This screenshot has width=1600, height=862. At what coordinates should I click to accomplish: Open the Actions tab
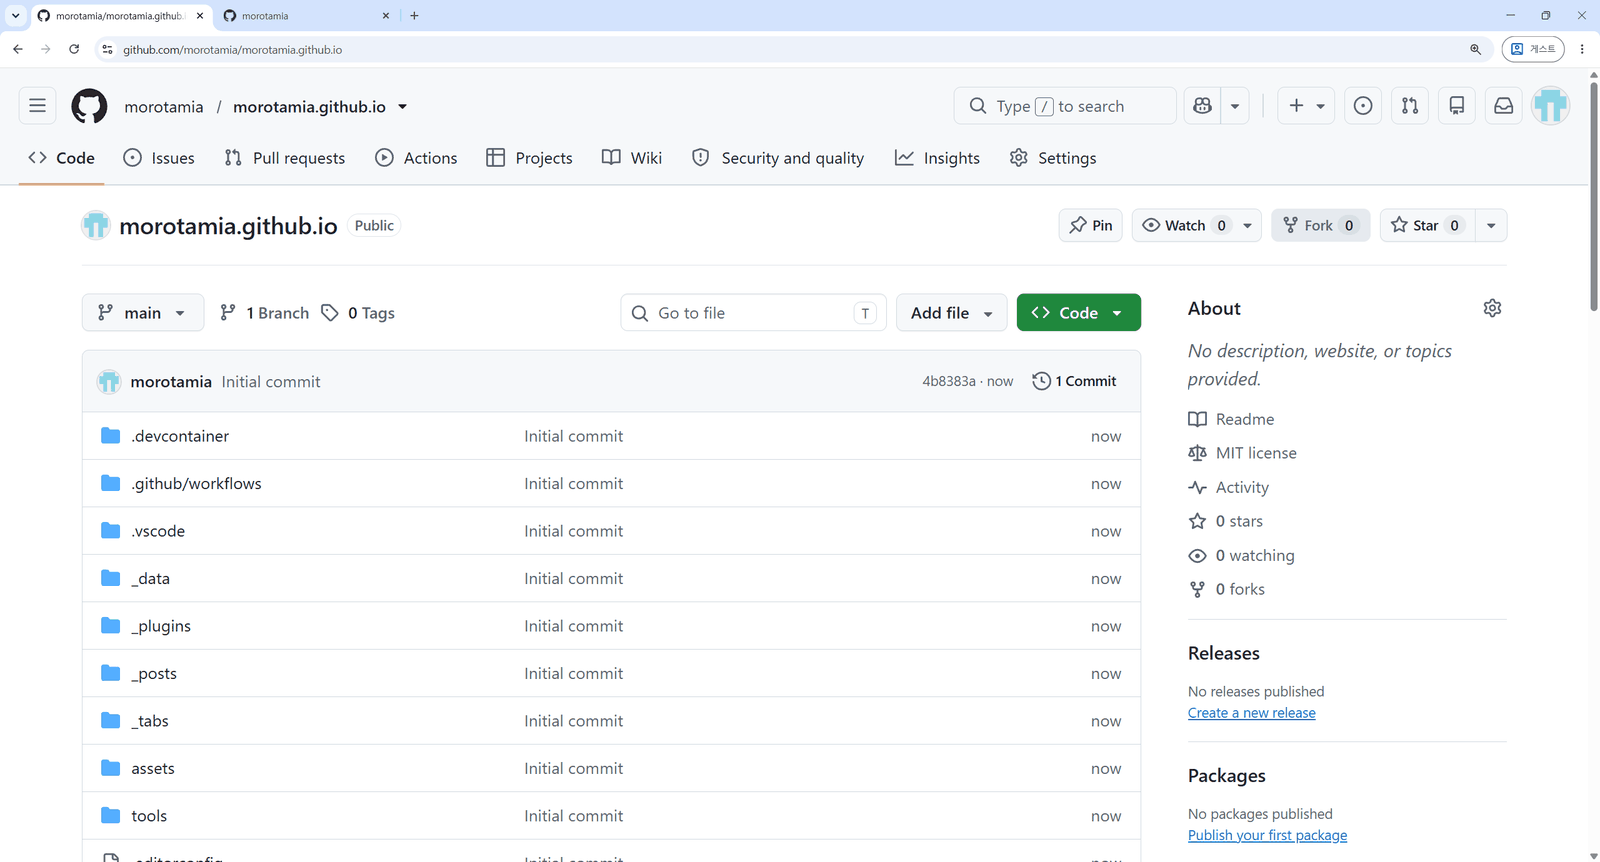pyautogui.click(x=416, y=158)
